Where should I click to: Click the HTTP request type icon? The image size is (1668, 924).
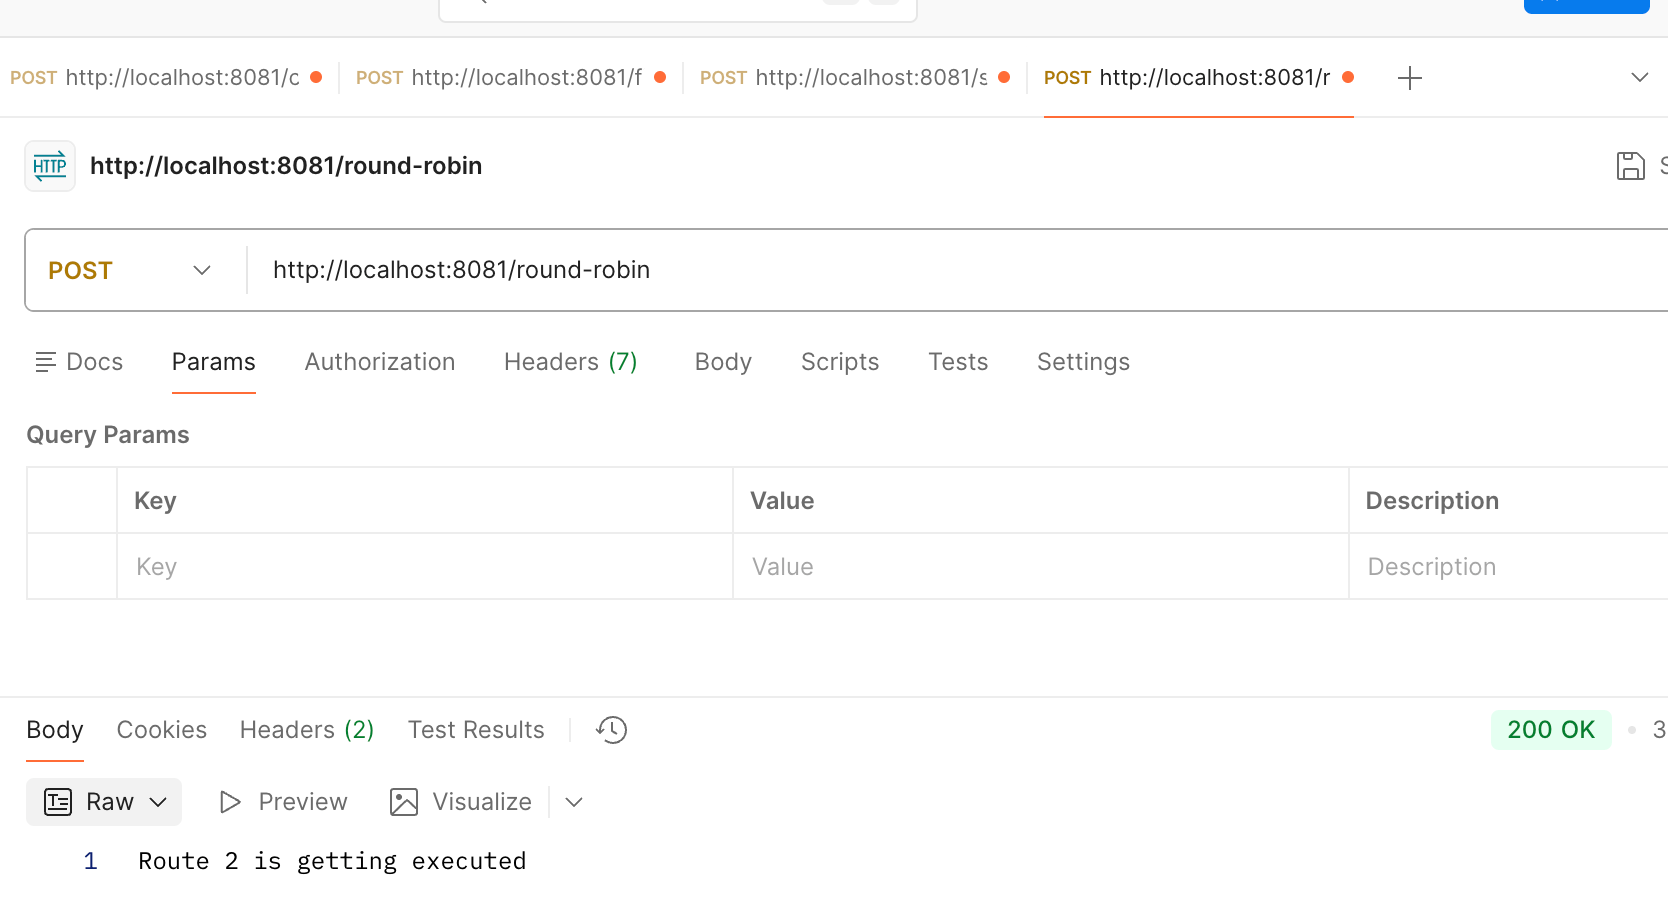click(x=50, y=166)
